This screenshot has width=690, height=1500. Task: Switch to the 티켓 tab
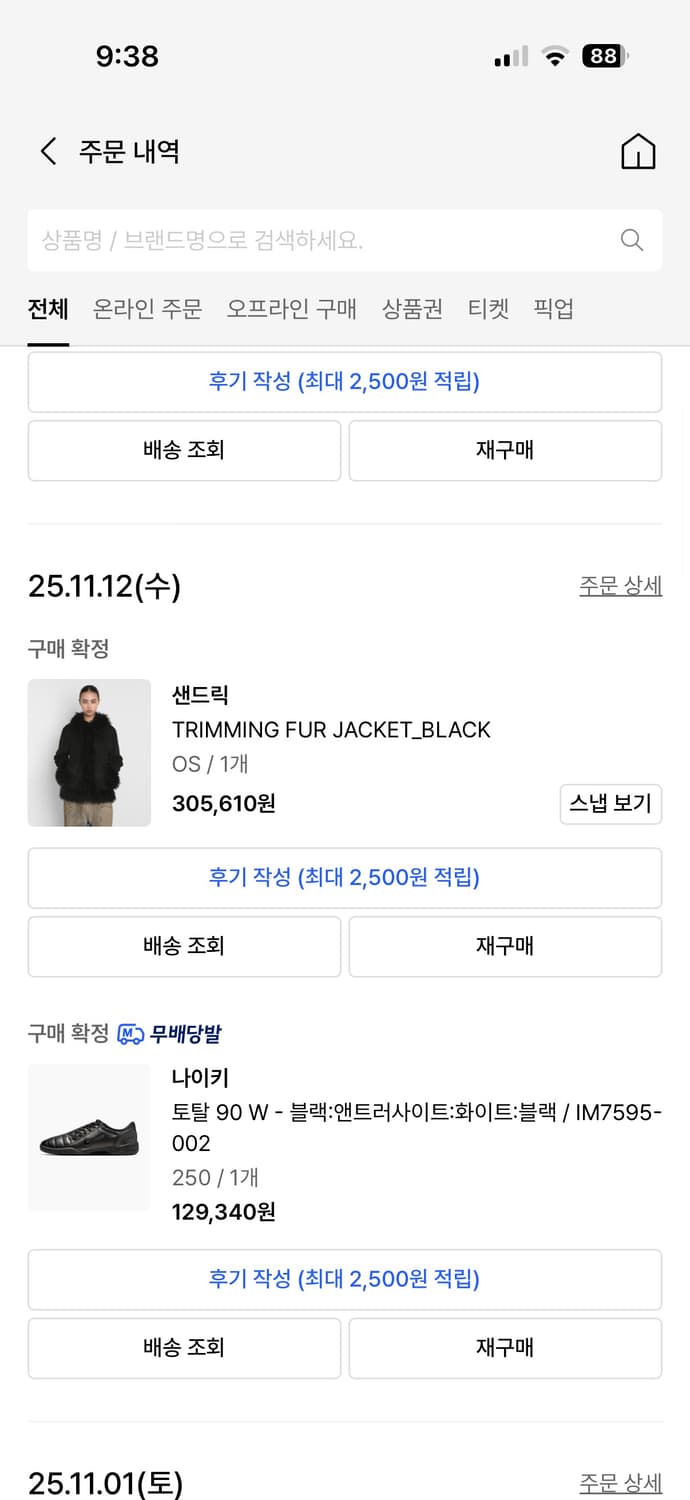488,309
